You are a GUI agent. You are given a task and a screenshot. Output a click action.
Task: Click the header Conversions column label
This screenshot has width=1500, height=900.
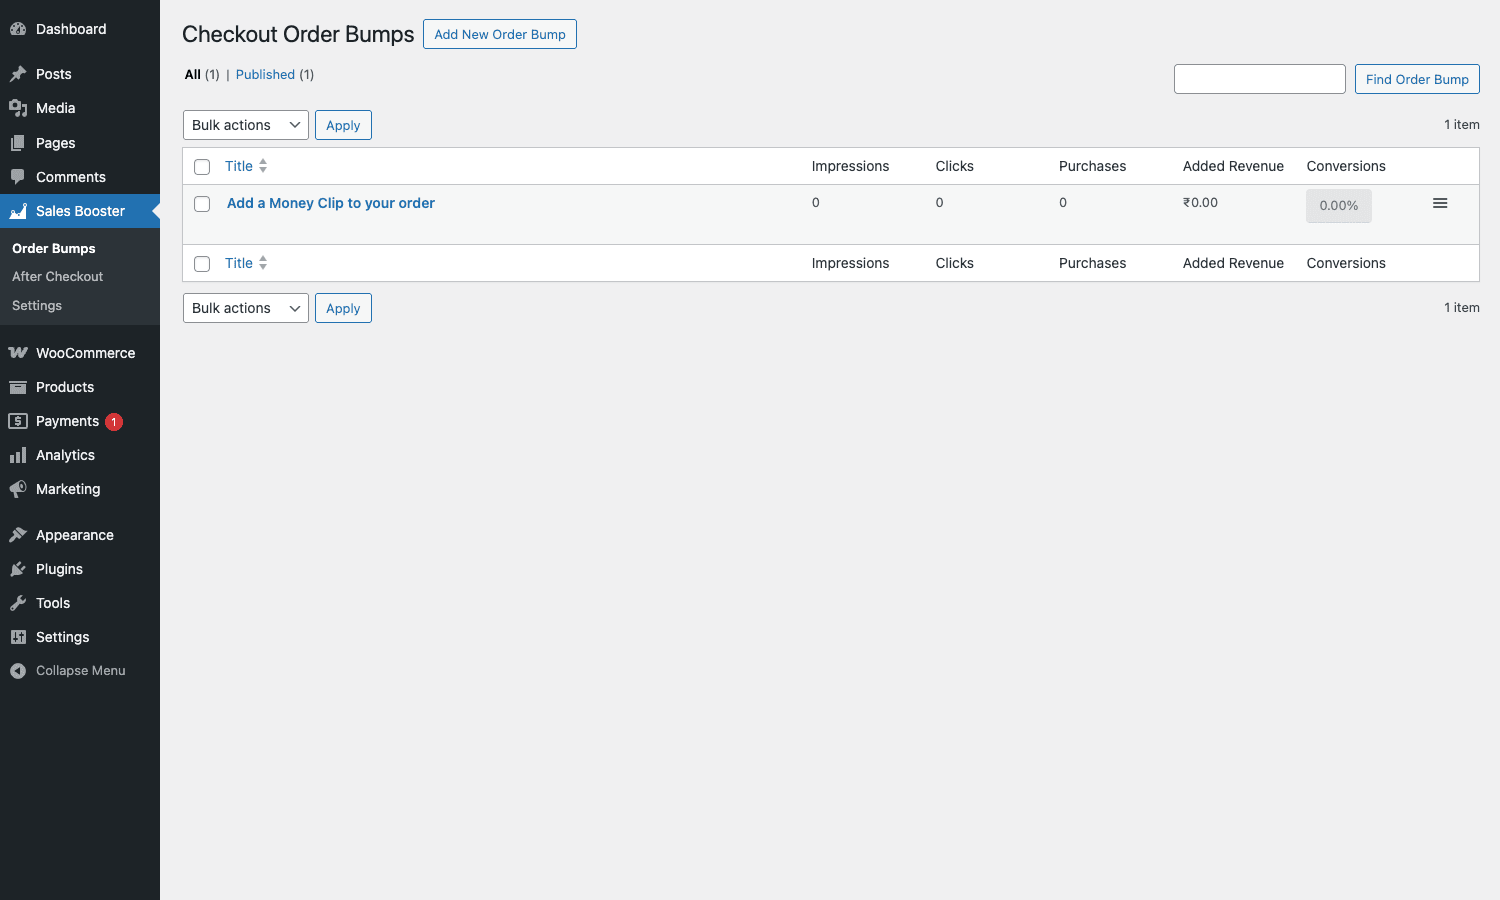tap(1346, 166)
